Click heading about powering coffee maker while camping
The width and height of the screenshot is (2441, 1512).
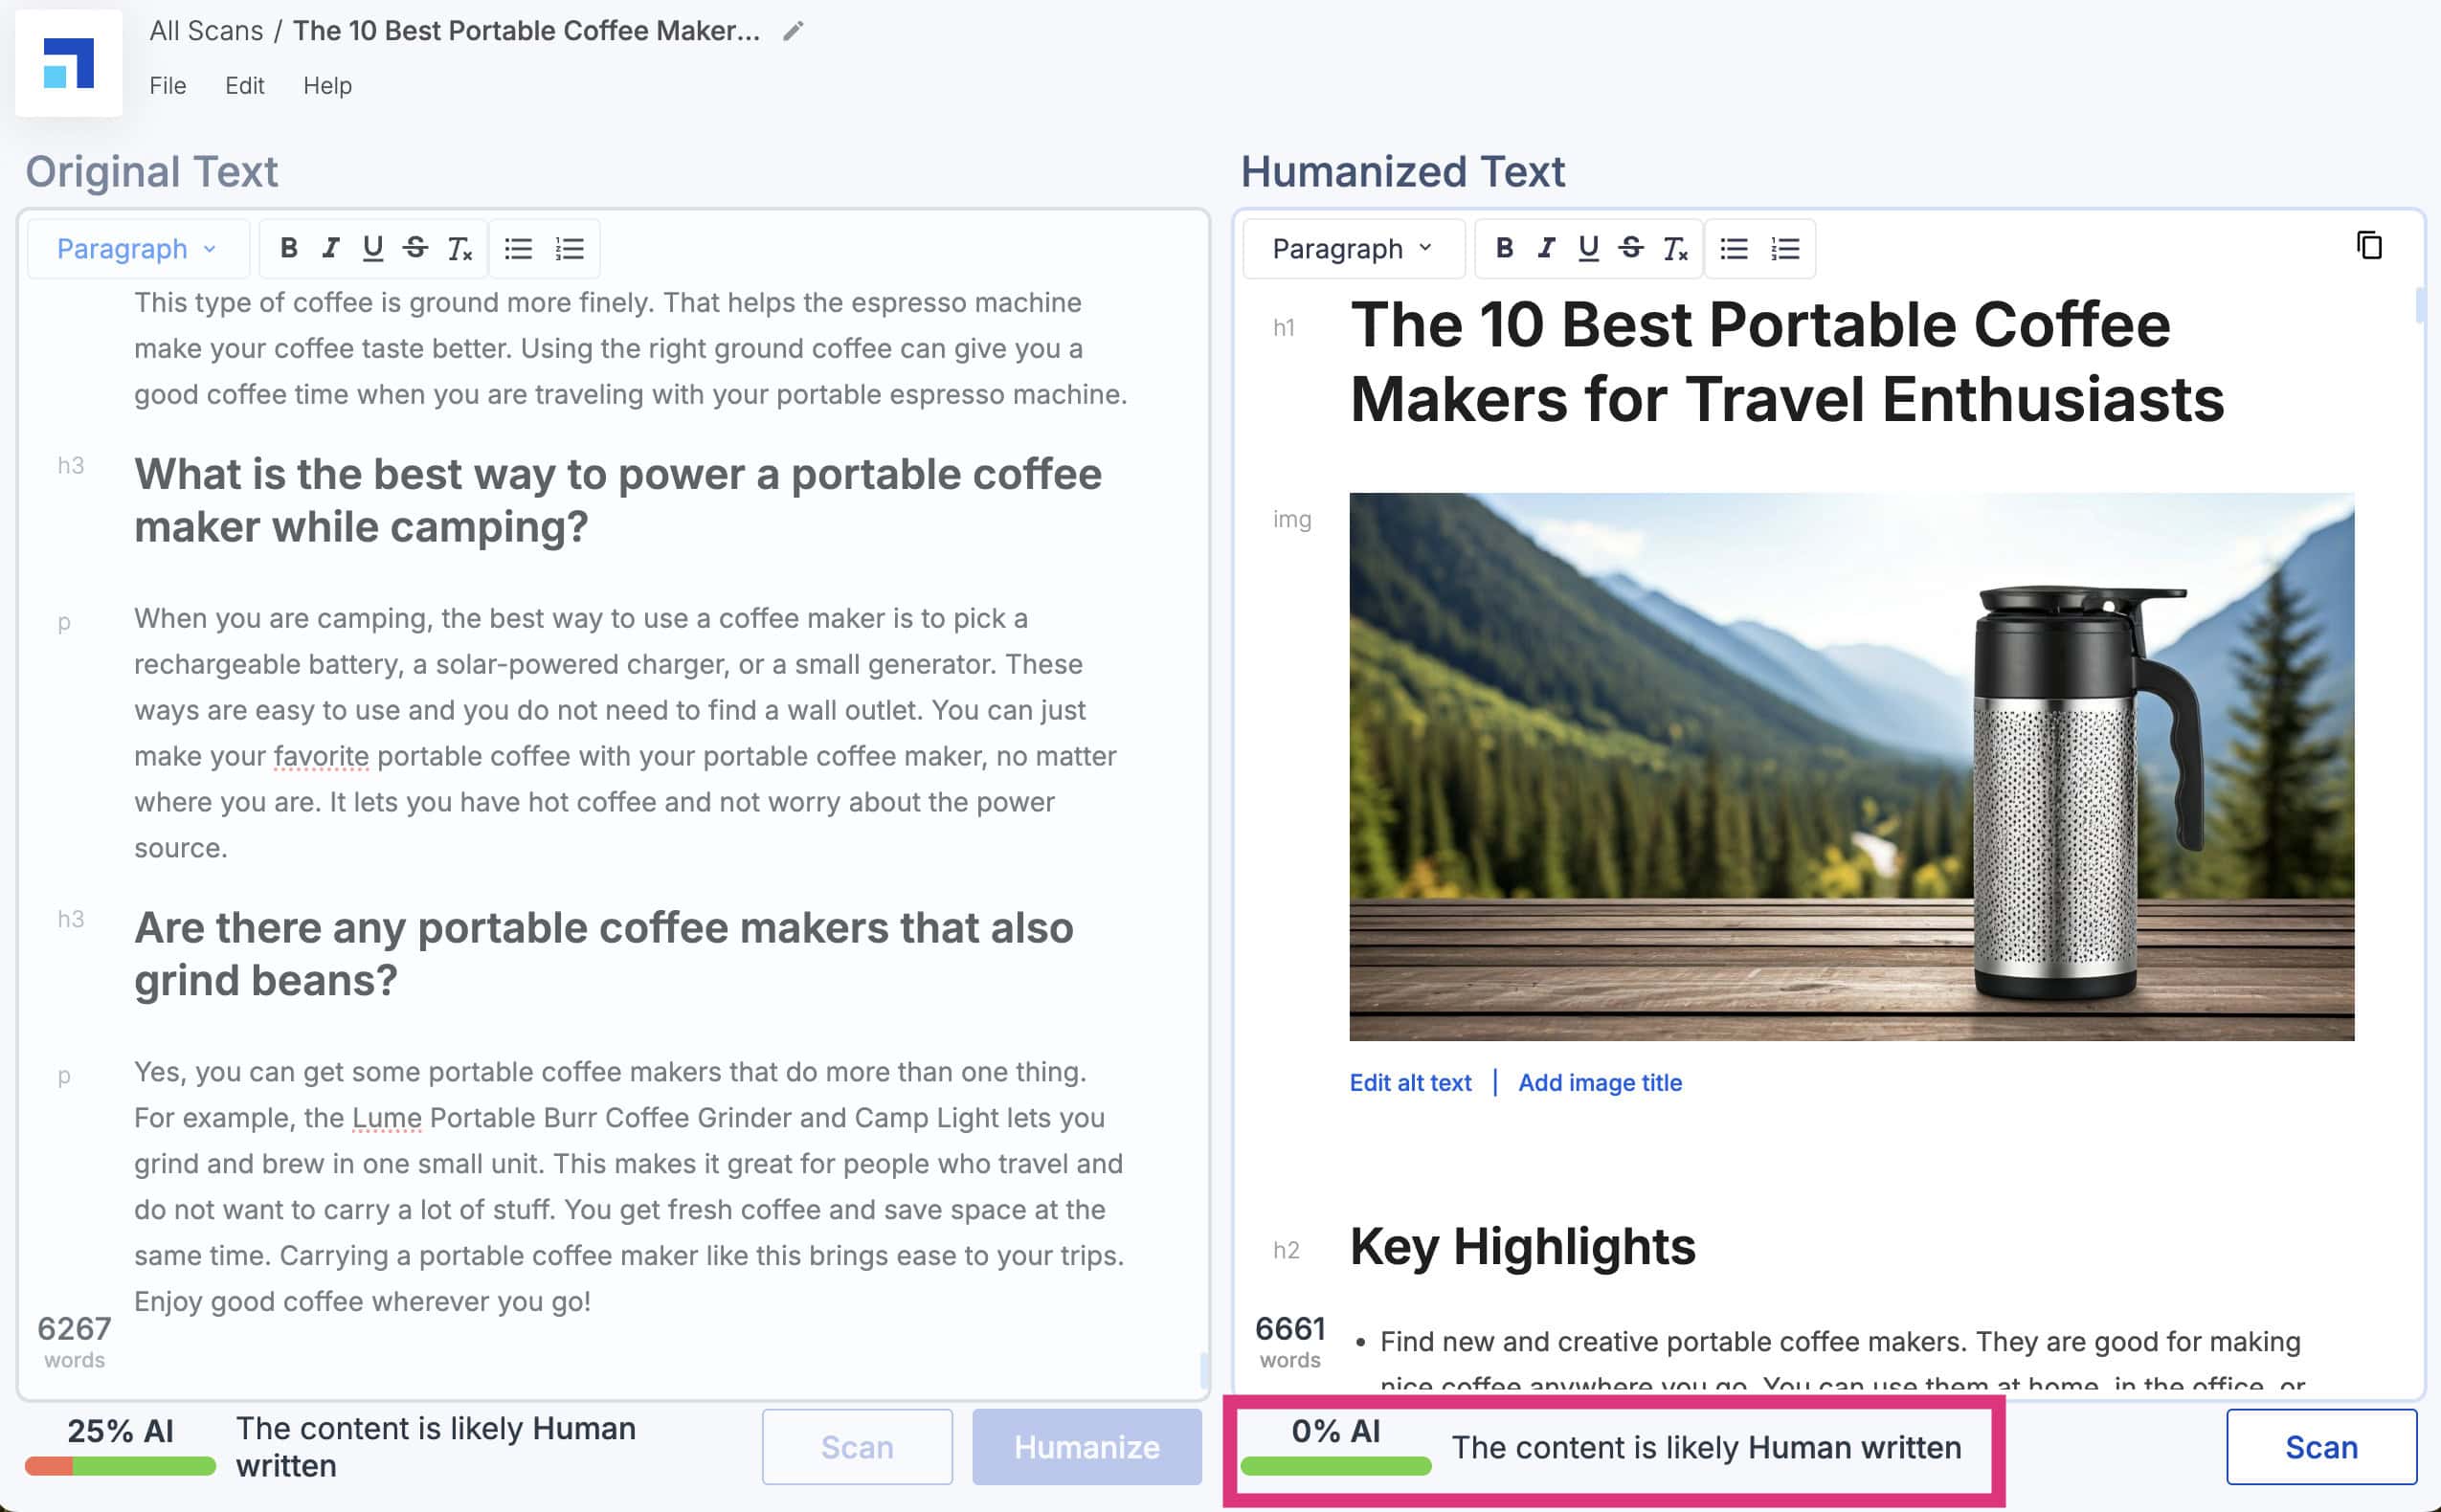(618, 500)
